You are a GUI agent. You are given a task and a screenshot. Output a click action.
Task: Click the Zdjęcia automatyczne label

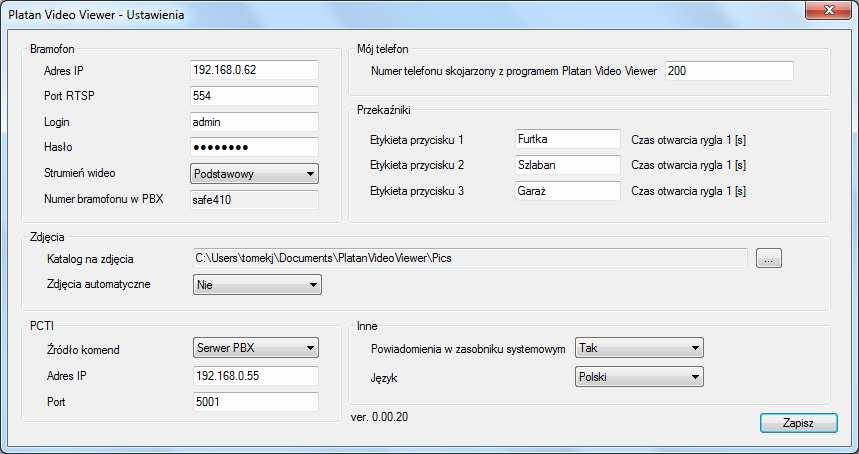(99, 284)
